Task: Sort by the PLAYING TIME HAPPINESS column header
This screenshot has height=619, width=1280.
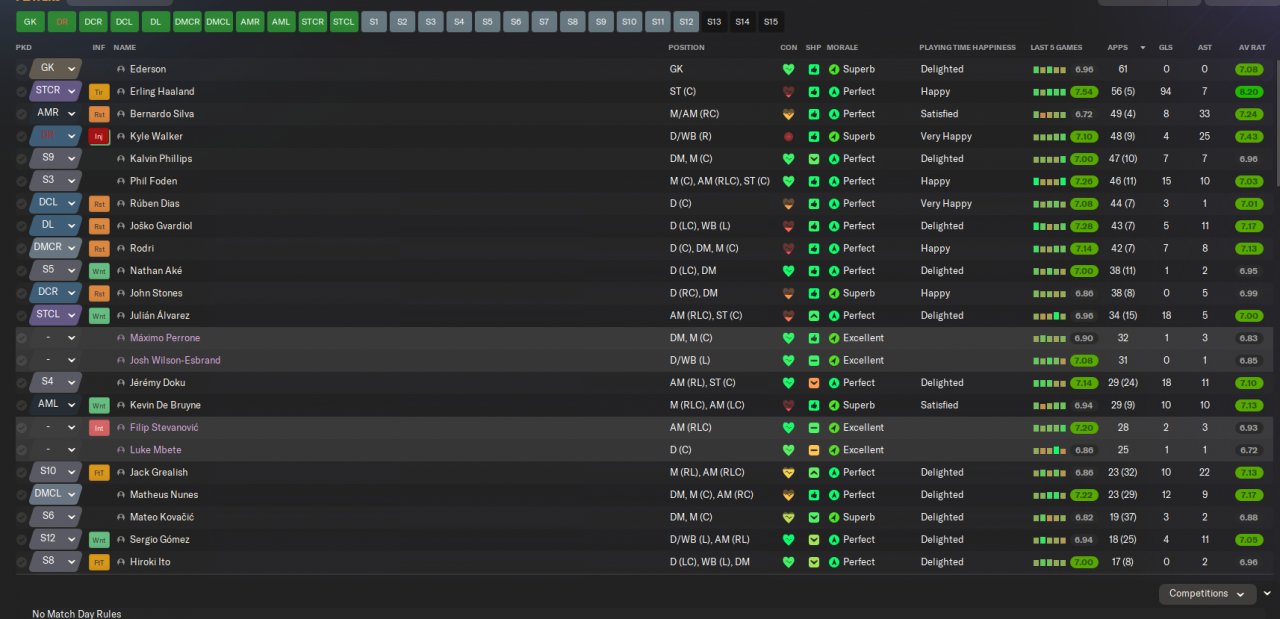Action: [x=967, y=47]
